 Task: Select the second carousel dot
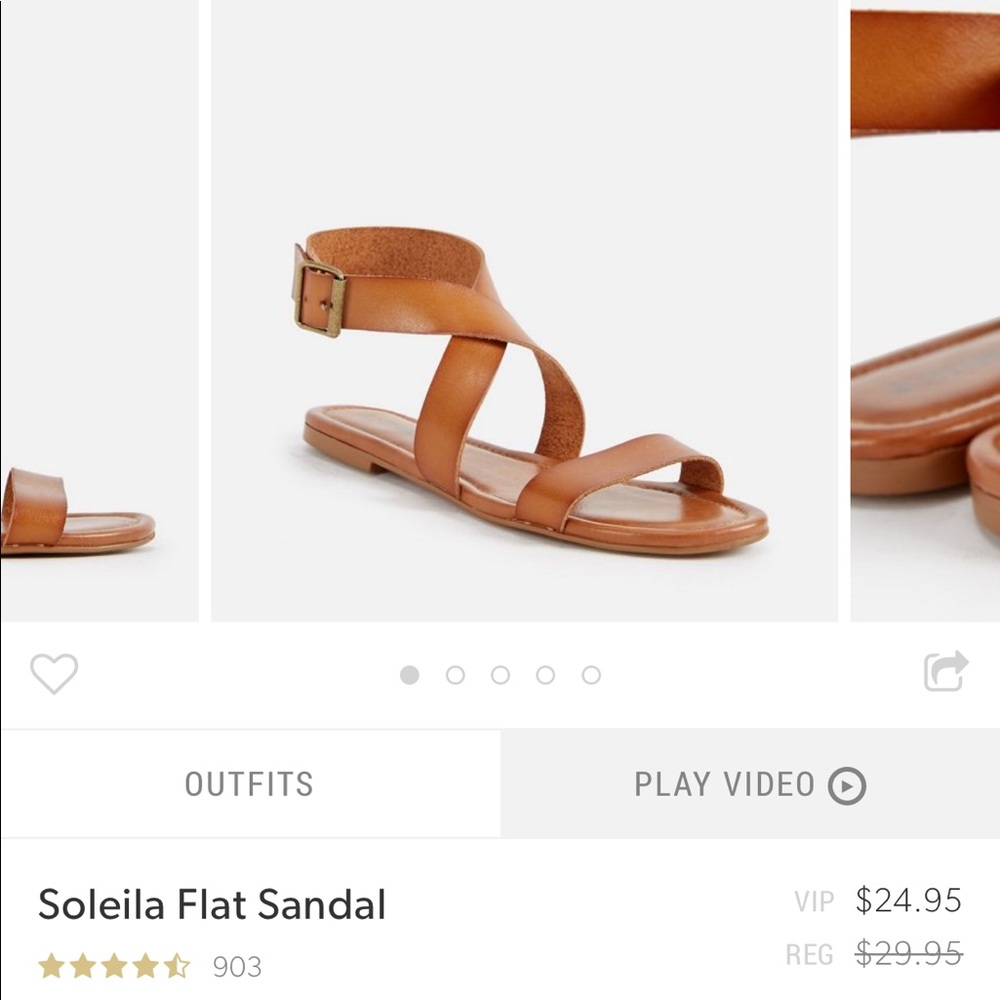point(455,675)
